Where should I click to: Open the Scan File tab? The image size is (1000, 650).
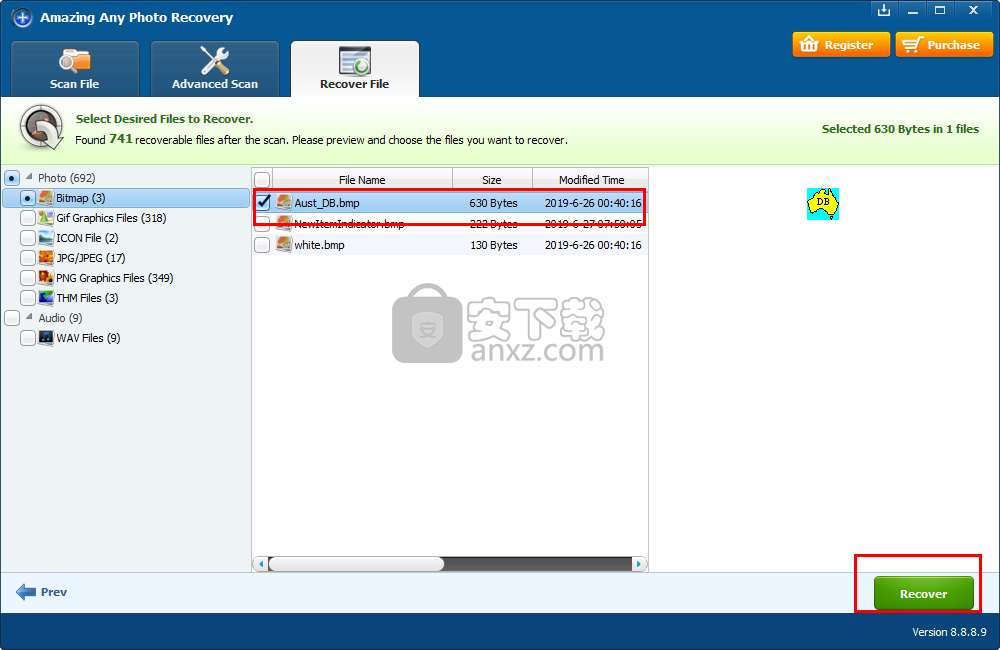pyautogui.click(x=75, y=69)
